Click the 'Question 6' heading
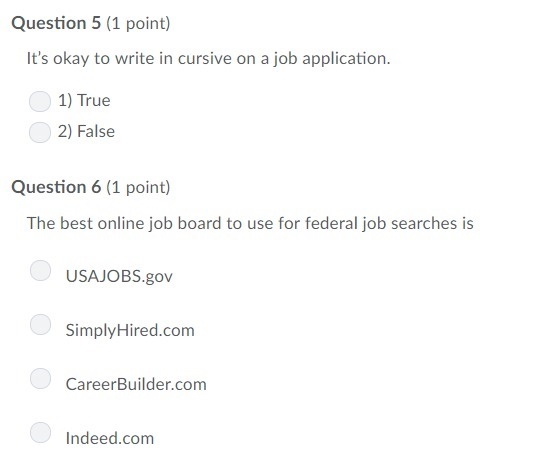Viewport: 539px width, 465px height. point(56,187)
